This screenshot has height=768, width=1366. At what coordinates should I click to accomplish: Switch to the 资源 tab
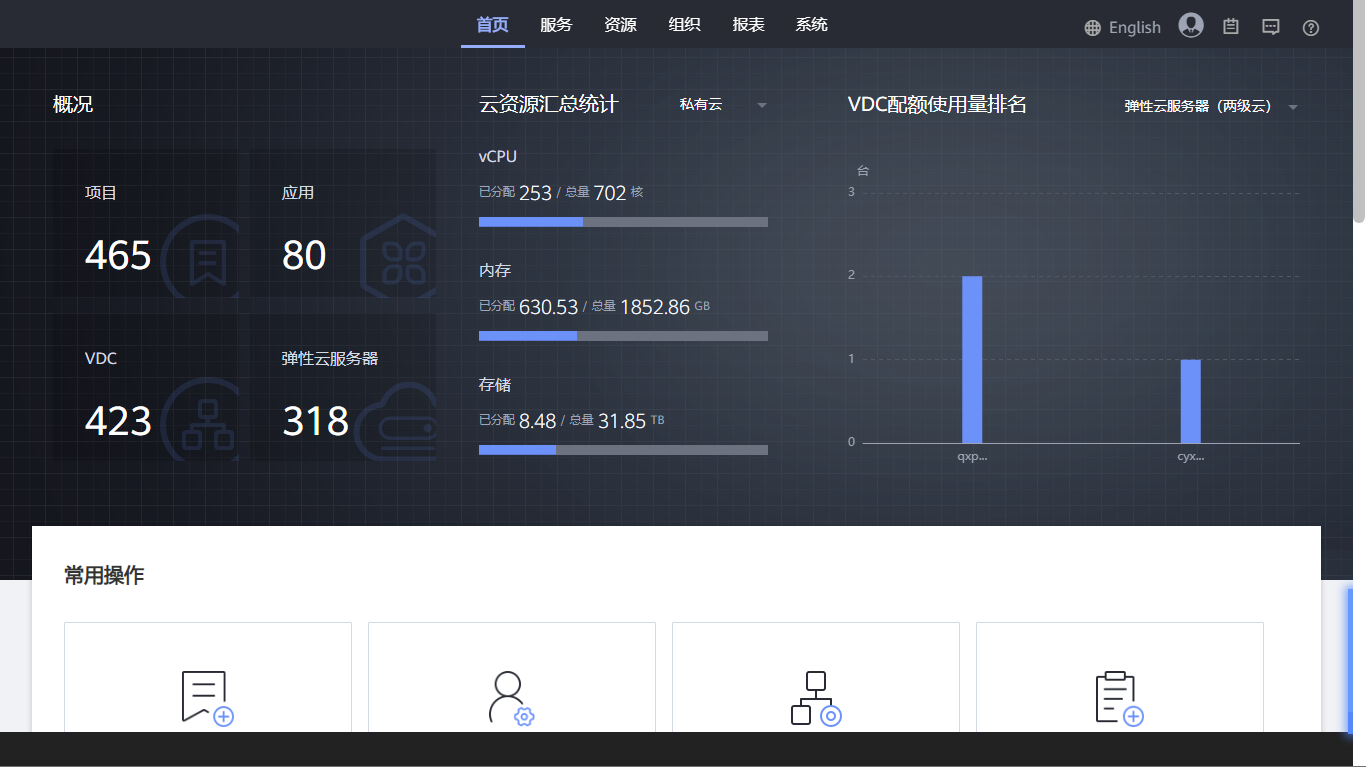620,25
